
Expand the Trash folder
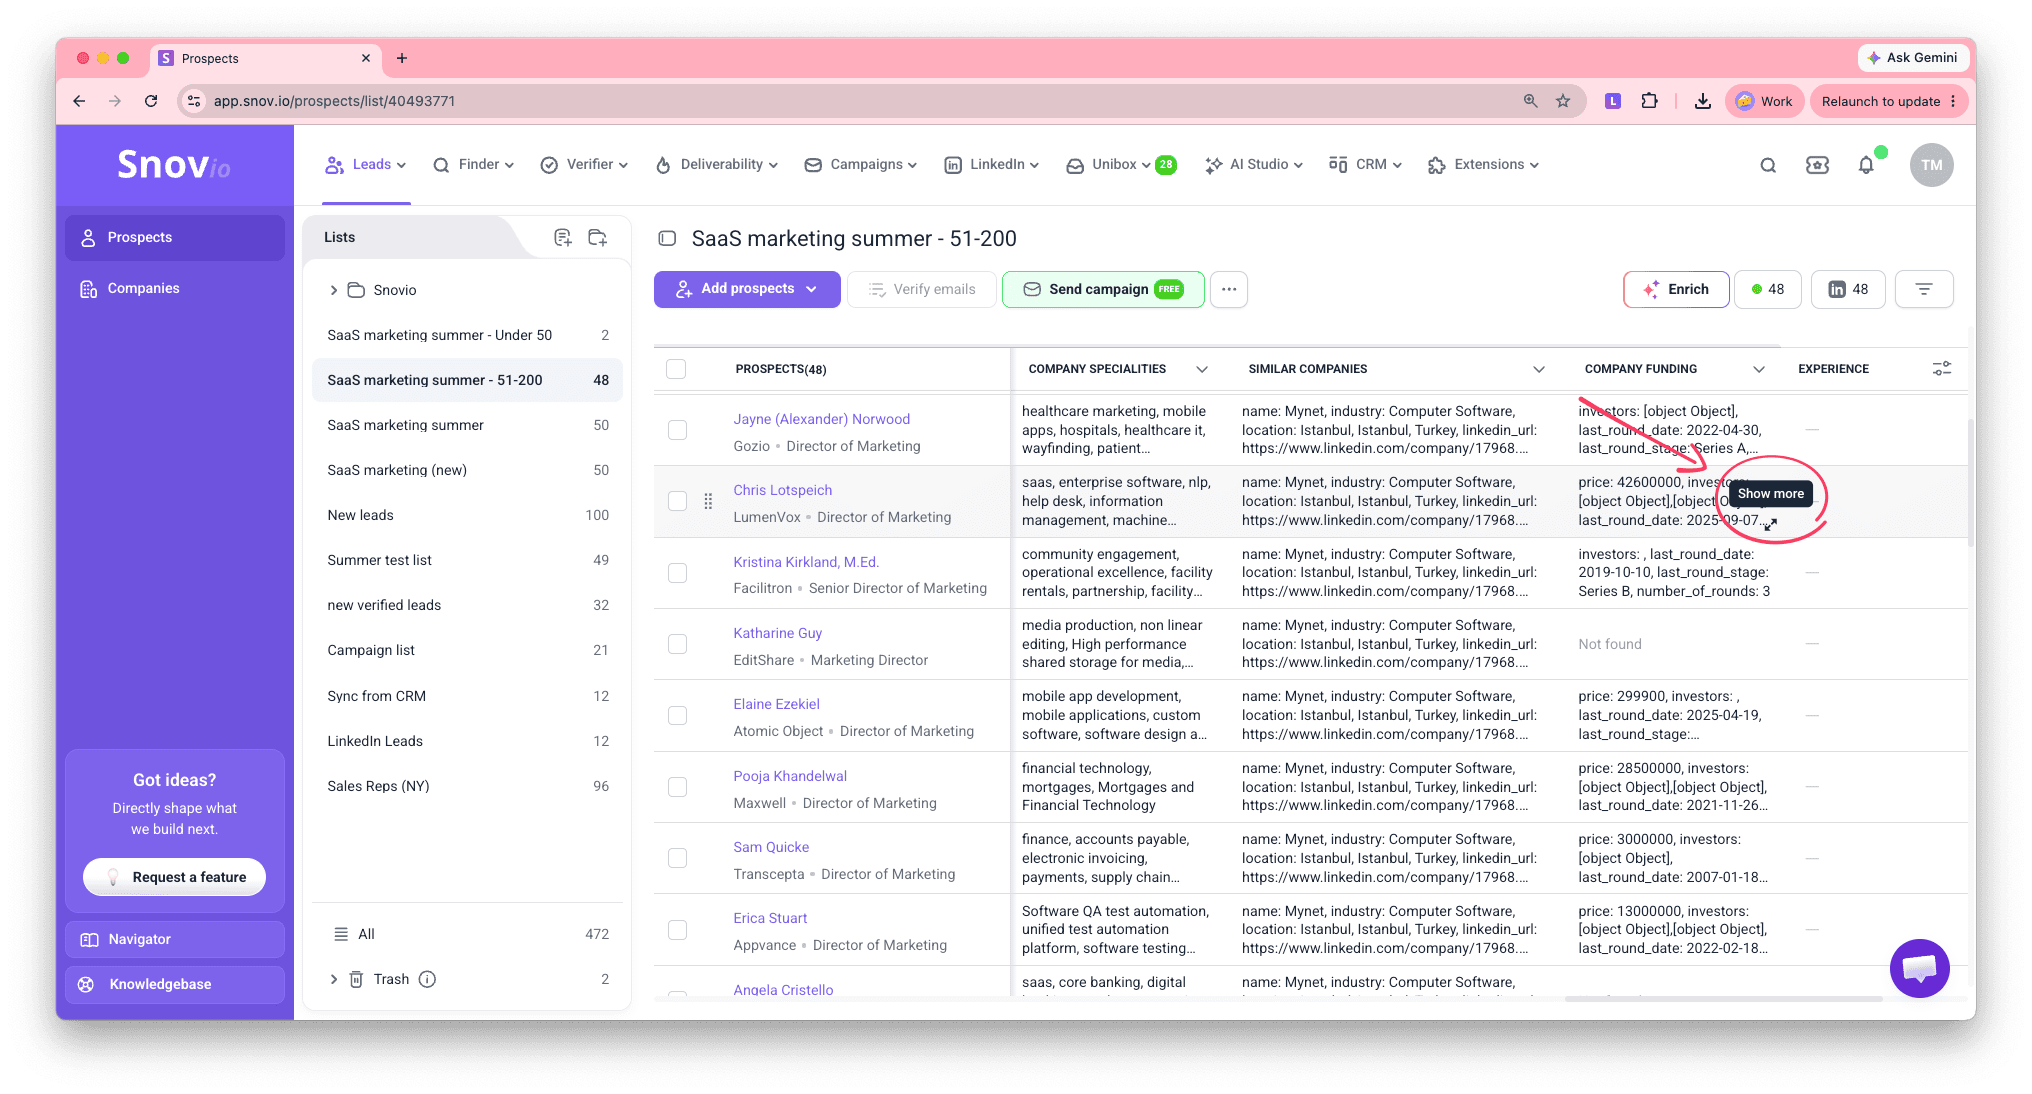point(333,979)
